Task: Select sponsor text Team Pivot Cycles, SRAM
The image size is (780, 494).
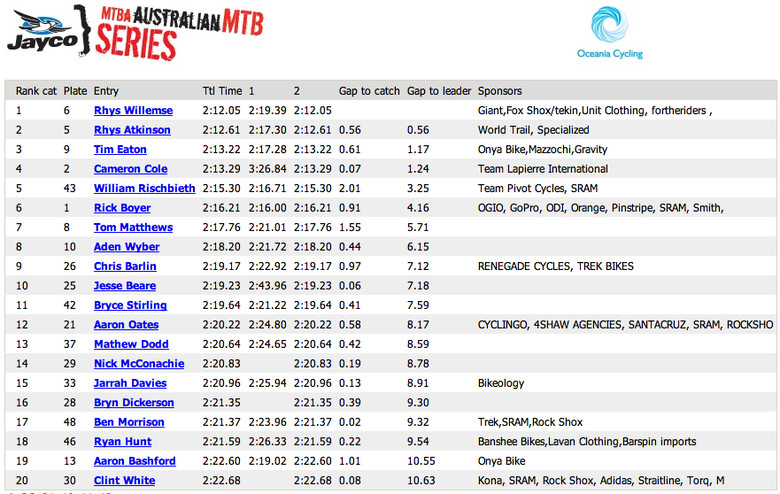Action: pyautogui.click(x=538, y=188)
